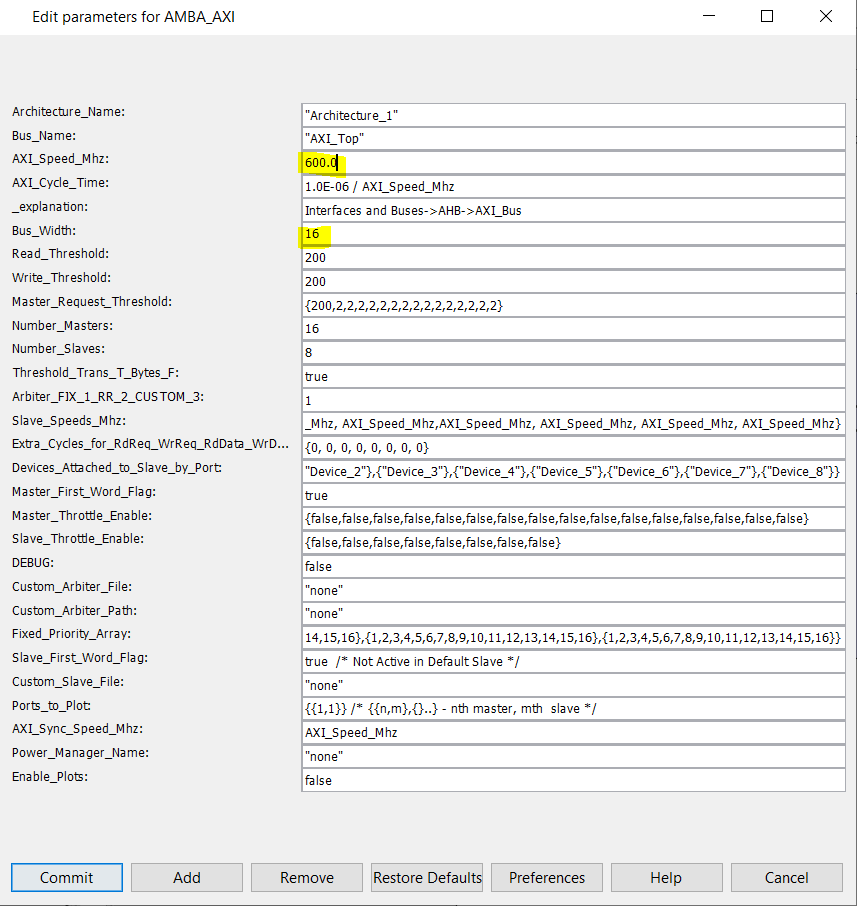
Task: Click the Power_Manager_Name: label
Action: [x=80, y=753]
